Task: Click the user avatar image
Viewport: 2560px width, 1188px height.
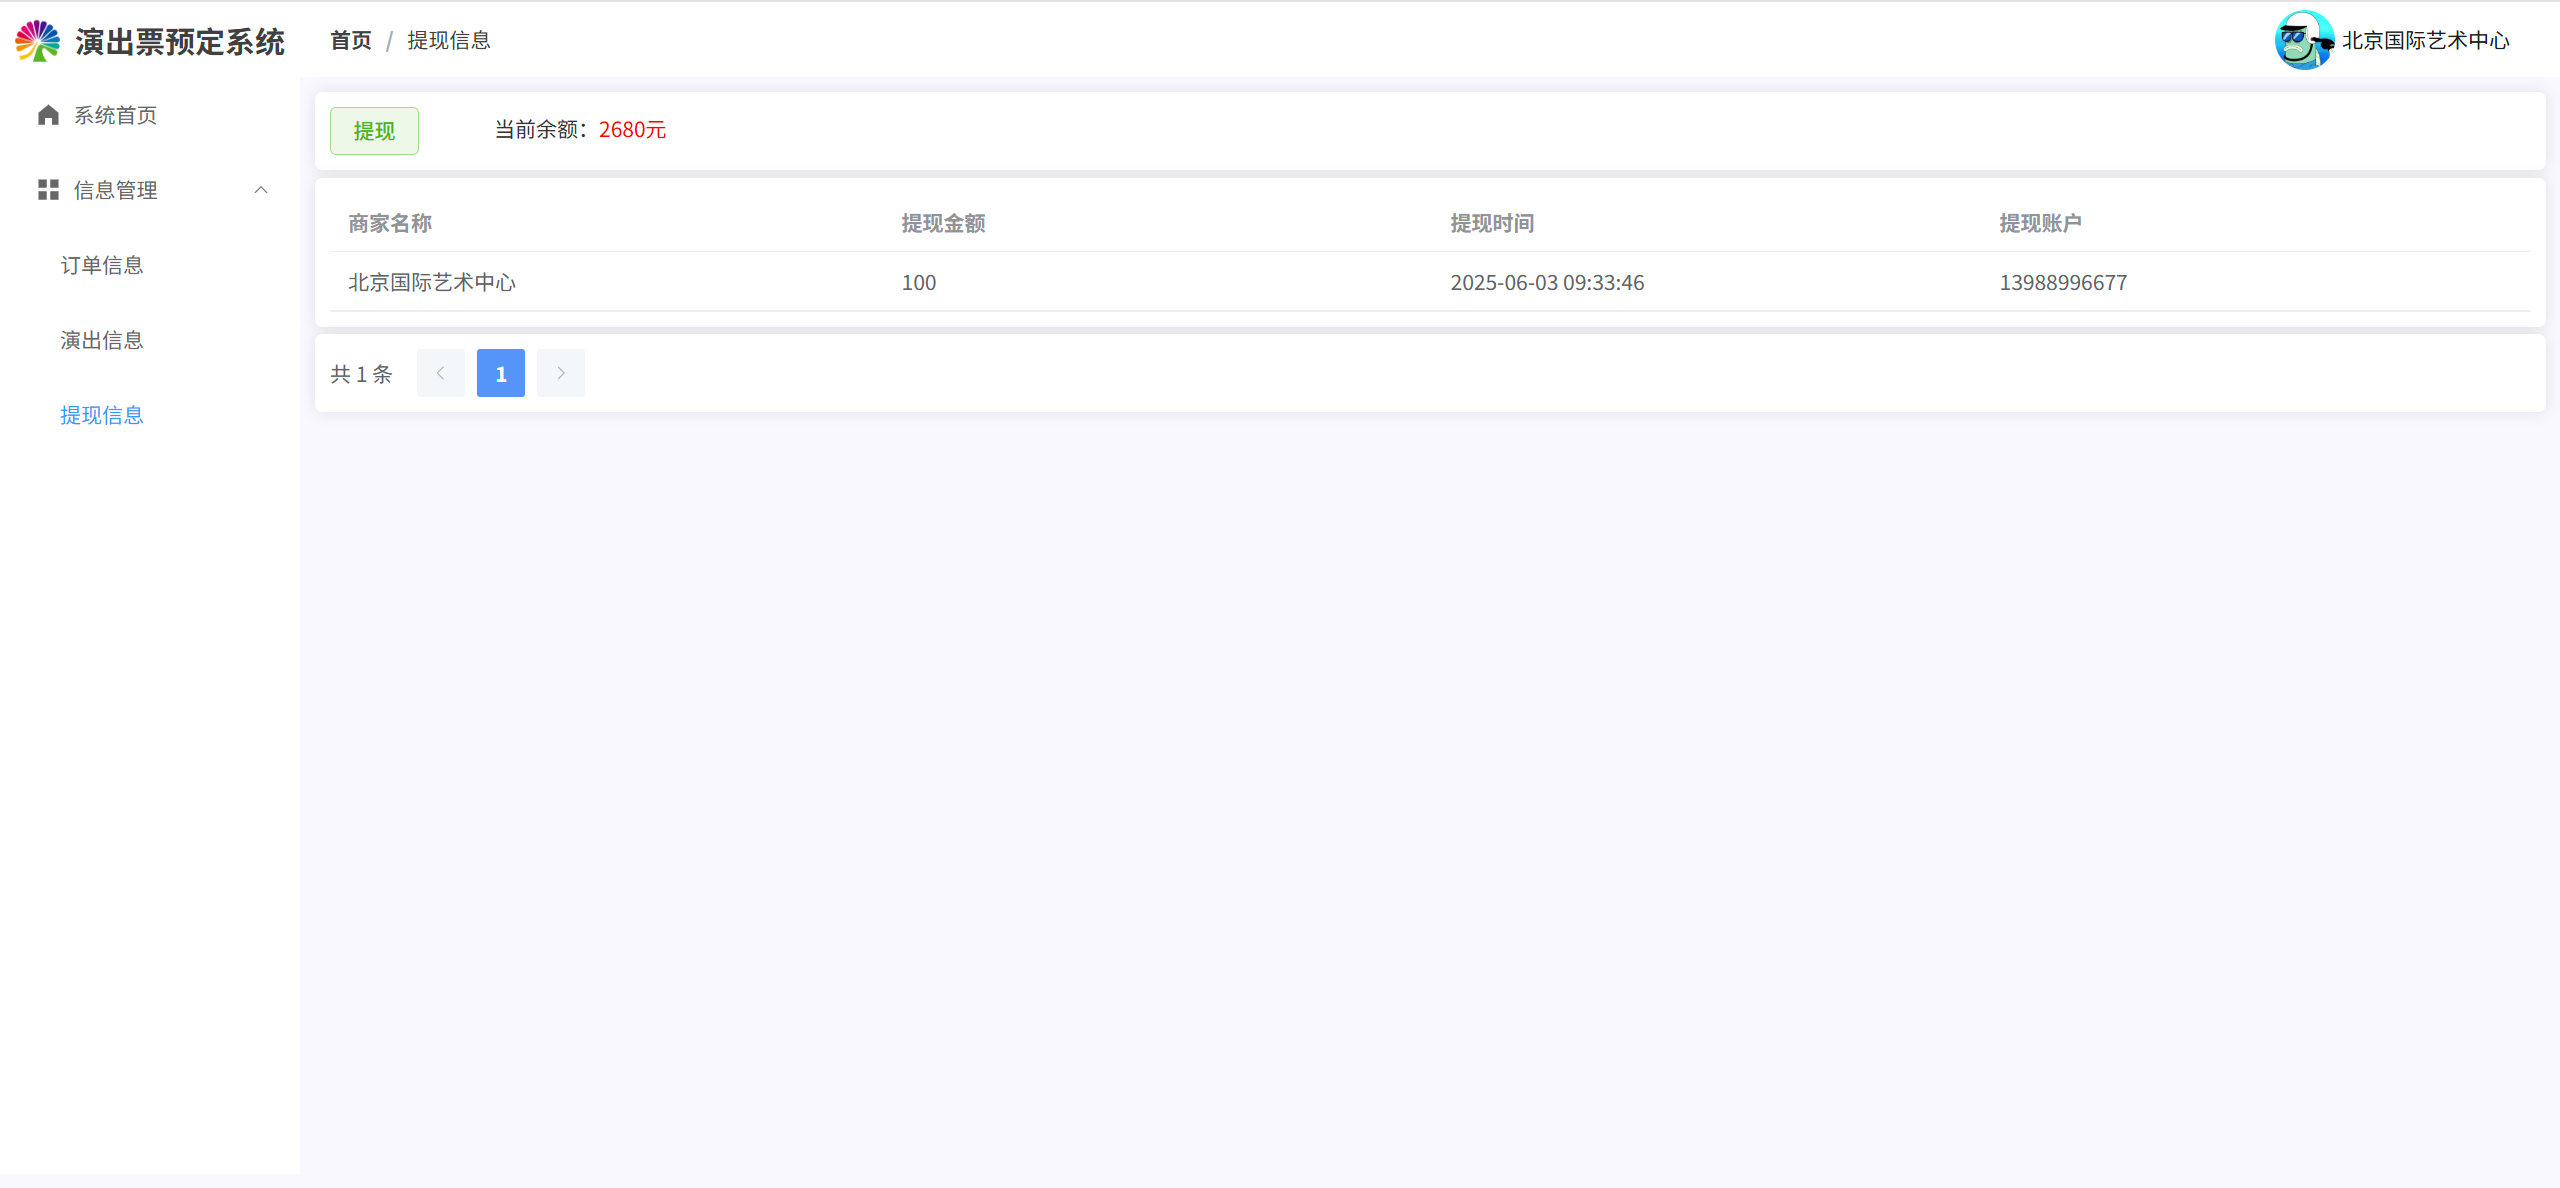Action: tap(2303, 40)
